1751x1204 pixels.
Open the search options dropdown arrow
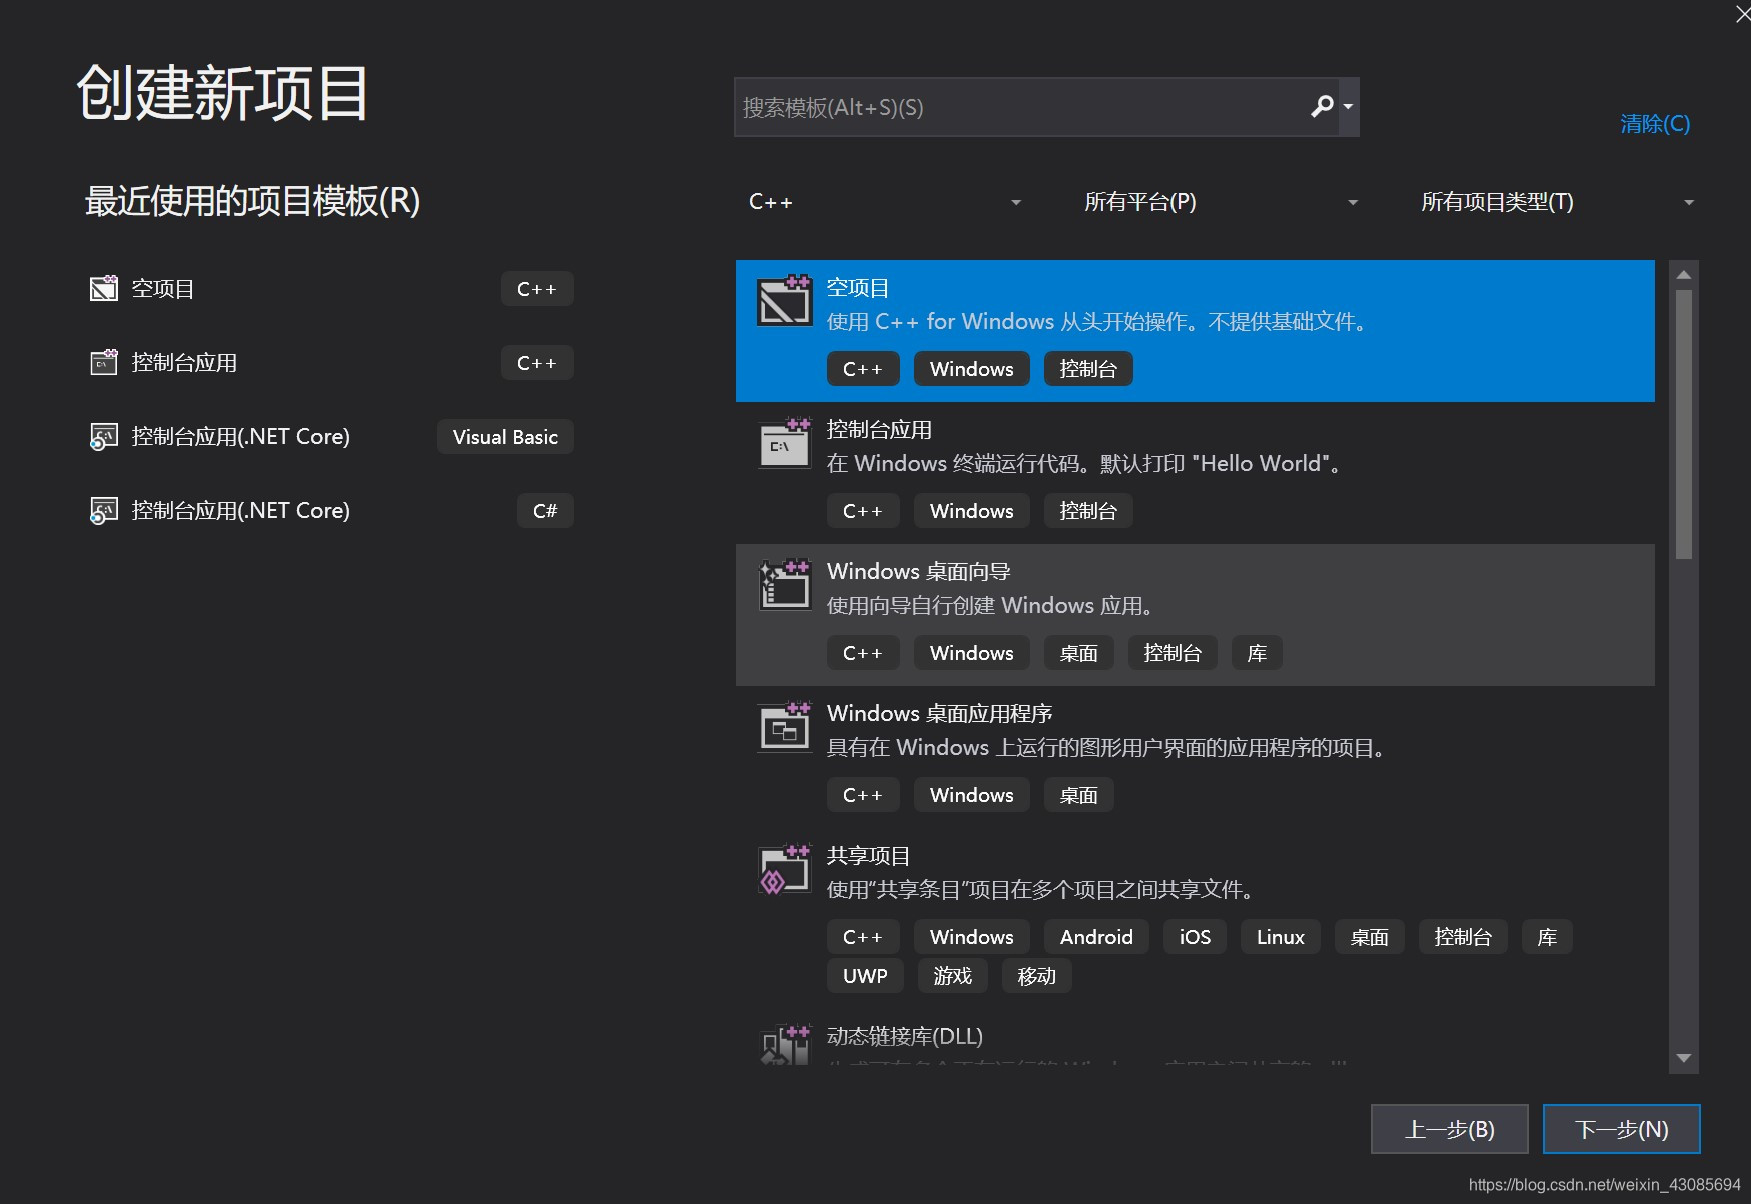[x=1348, y=106]
